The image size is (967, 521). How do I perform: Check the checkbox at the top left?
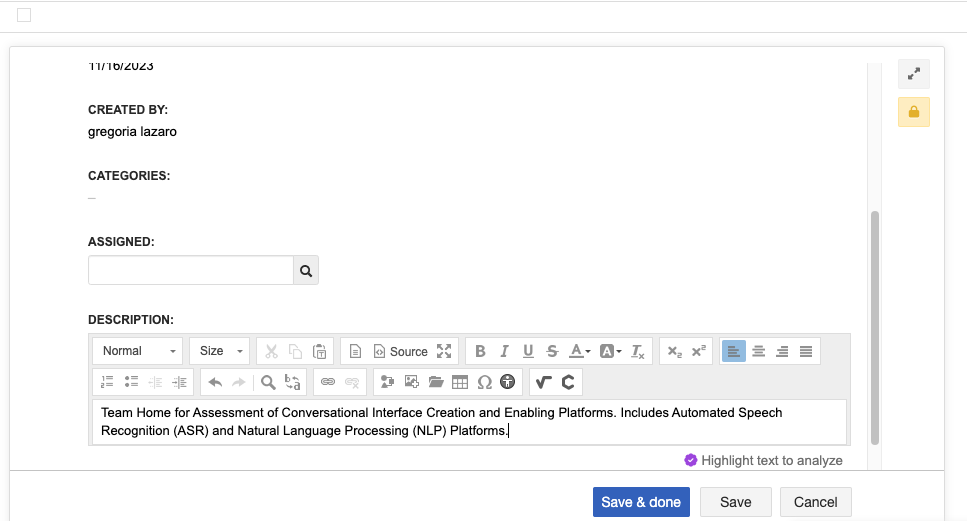pos(24,15)
